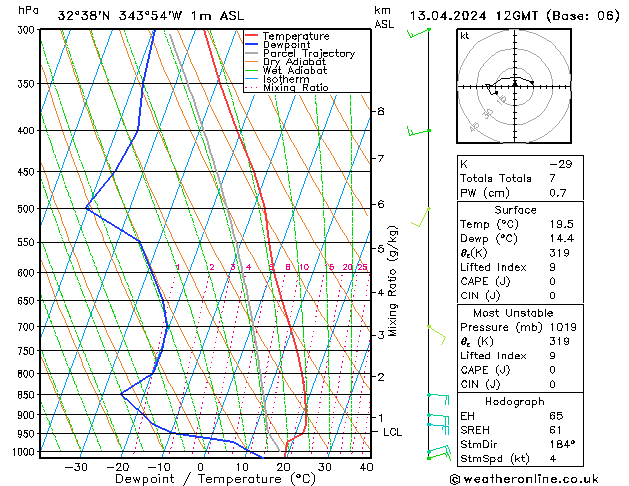Click the K index value

[x=561, y=164]
